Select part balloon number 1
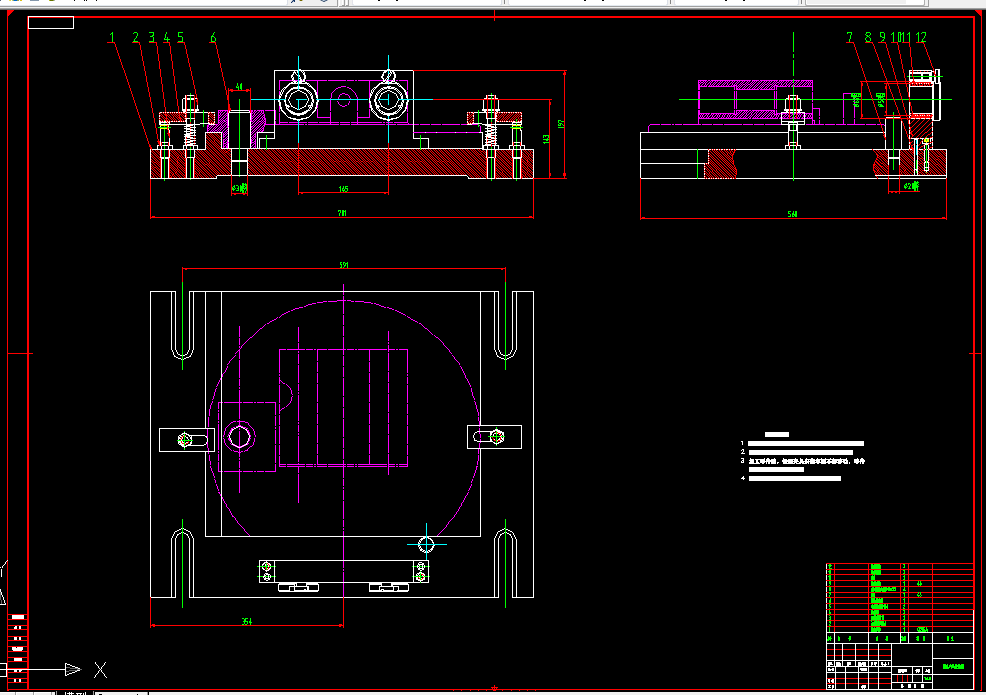Screen dimensions: 986x695 pyautogui.click(x=112, y=38)
